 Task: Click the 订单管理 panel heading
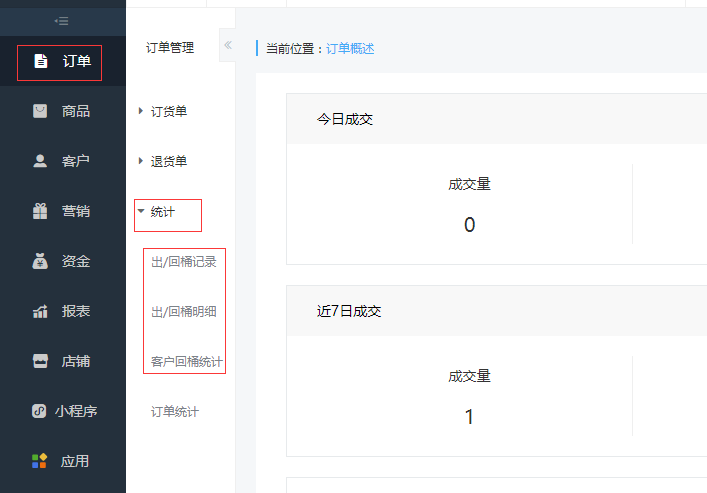(170, 47)
